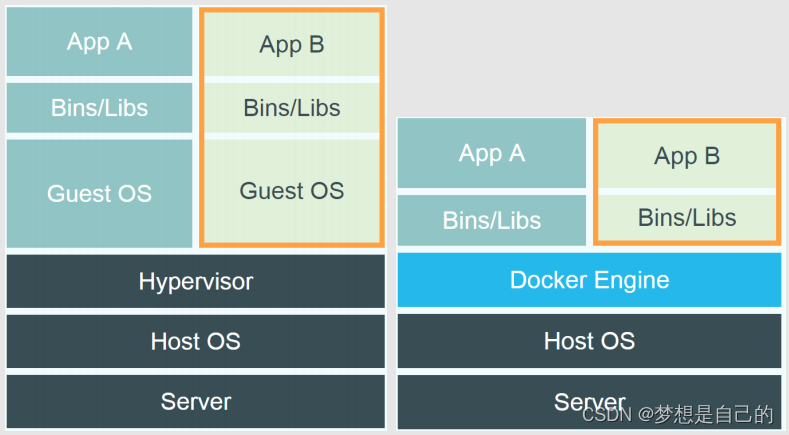Select Bins/Libs under App B in VM diagram
789x435 pixels.
292,108
